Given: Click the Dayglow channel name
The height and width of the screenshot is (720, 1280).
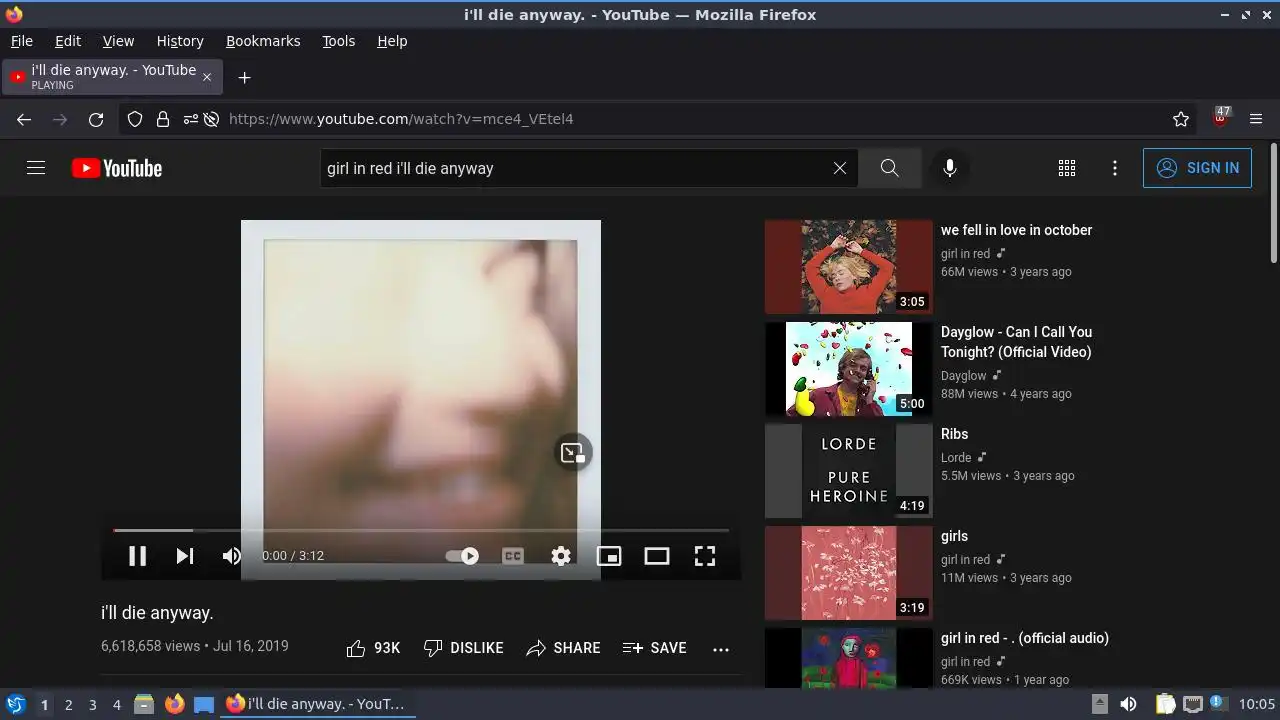Looking at the screenshot, I should pyautogui.click(x=963, y=376).
